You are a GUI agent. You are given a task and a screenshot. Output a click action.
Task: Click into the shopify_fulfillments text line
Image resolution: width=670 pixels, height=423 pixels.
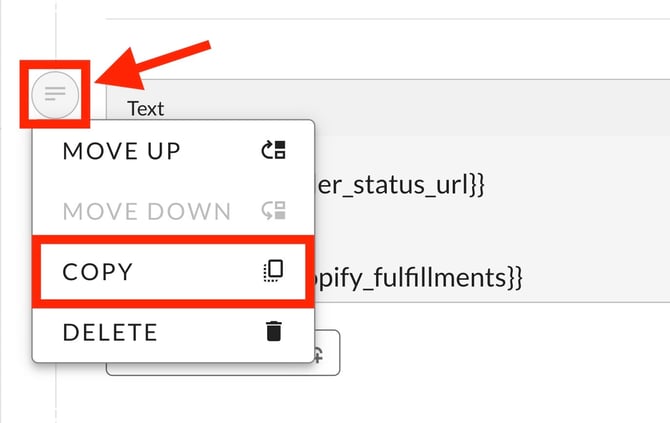[x=418, y=278]
